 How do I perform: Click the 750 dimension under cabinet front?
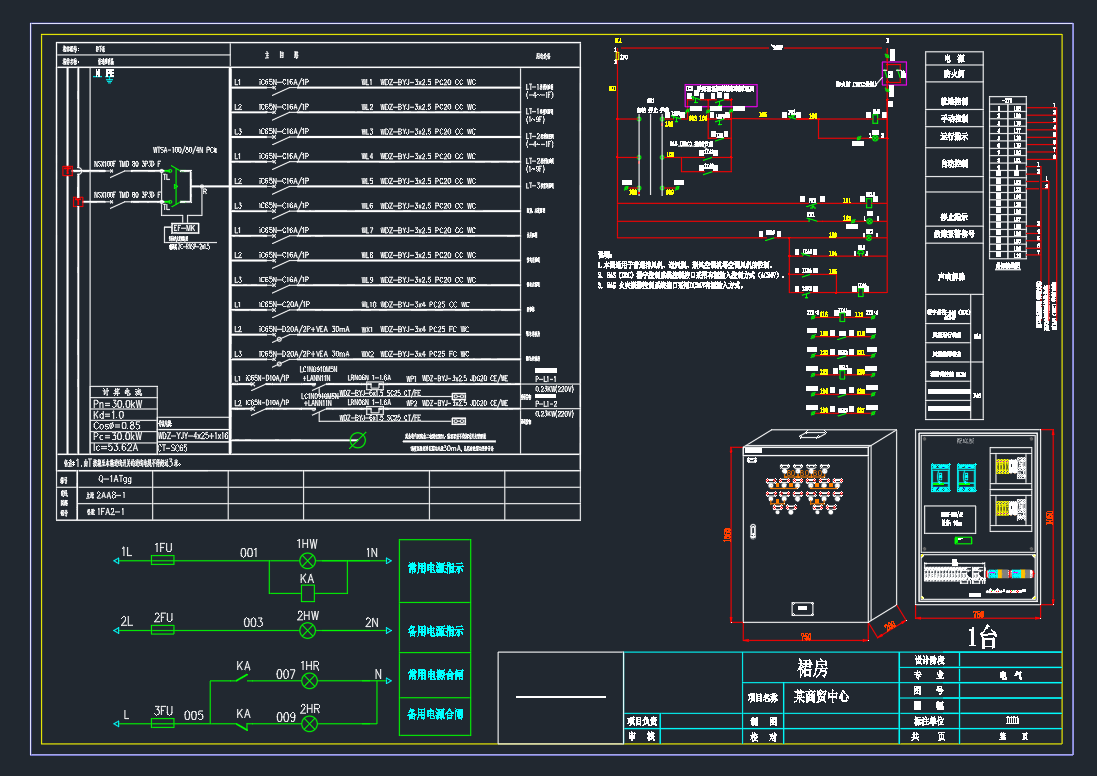[806, 637]
